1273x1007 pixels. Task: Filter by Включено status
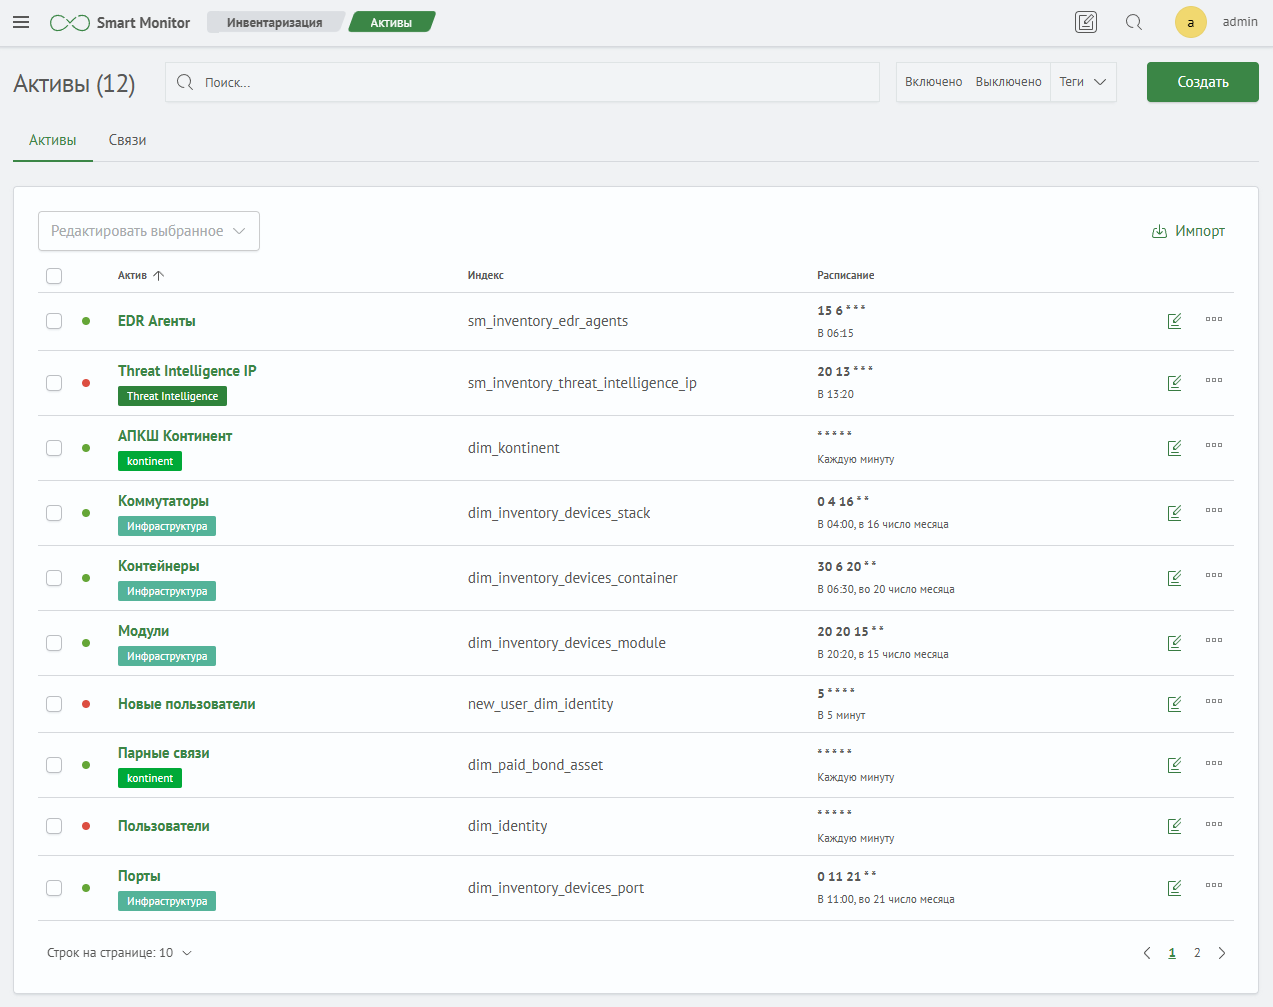pyautogui.click(x=934, y=82)
